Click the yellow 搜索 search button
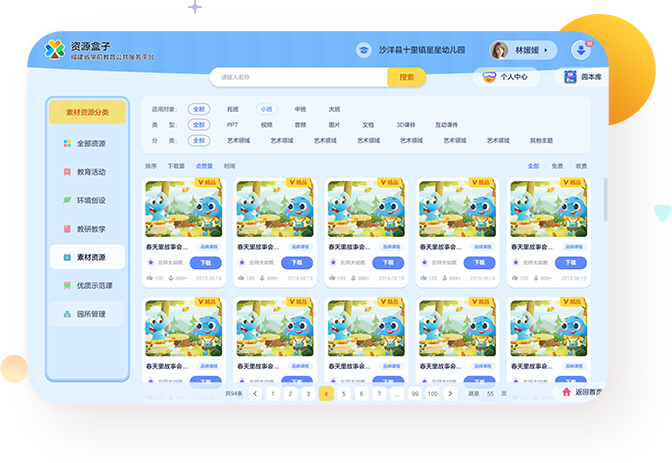672x463 pixels. [406, 77]
